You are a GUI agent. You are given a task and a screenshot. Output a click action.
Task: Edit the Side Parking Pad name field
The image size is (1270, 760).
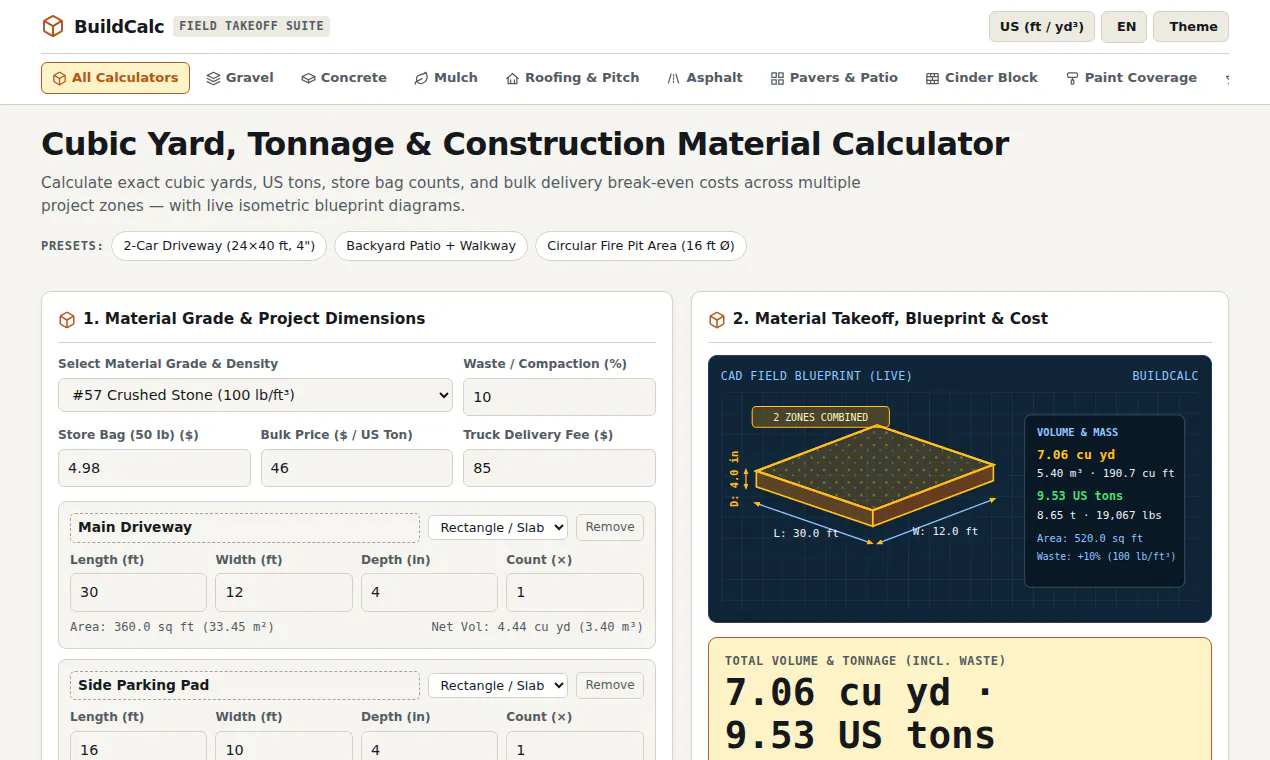(245, 685)
